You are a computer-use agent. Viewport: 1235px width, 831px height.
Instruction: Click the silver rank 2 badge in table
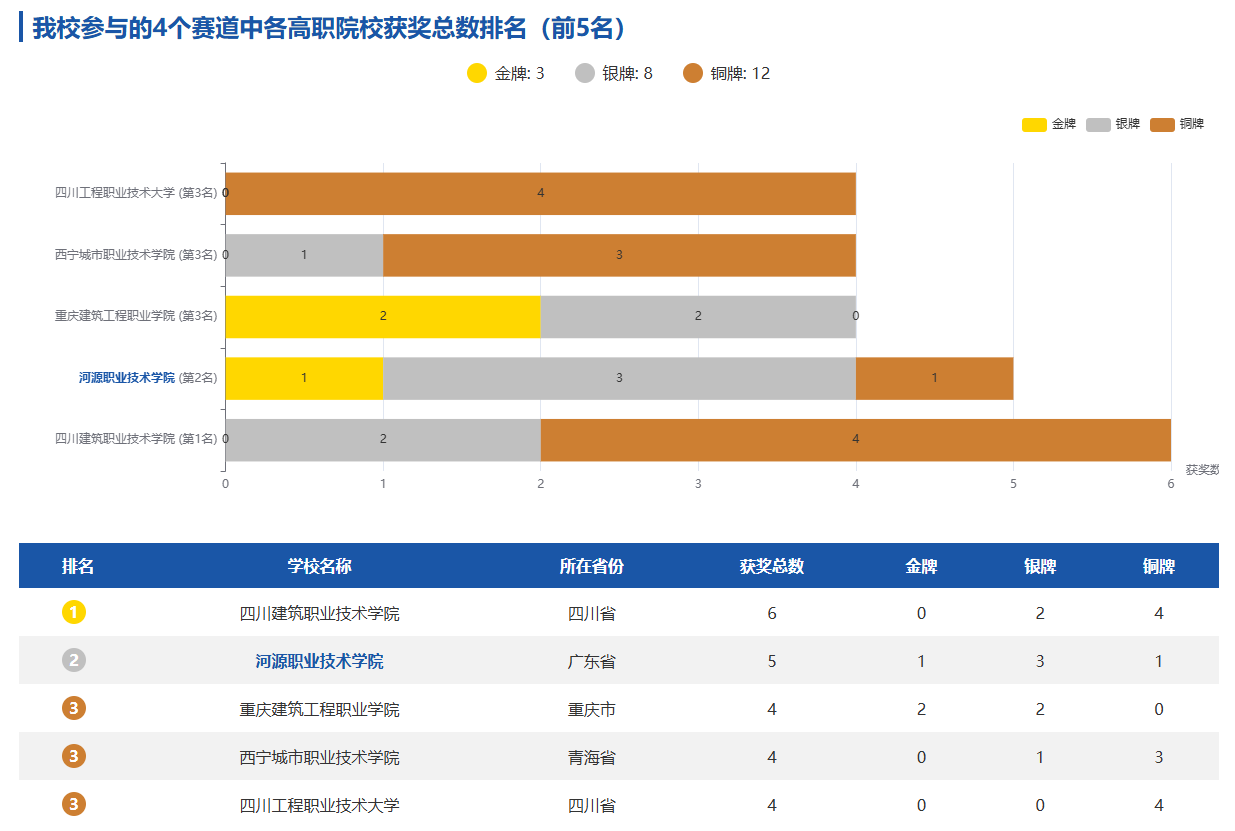tap(74, 660)
